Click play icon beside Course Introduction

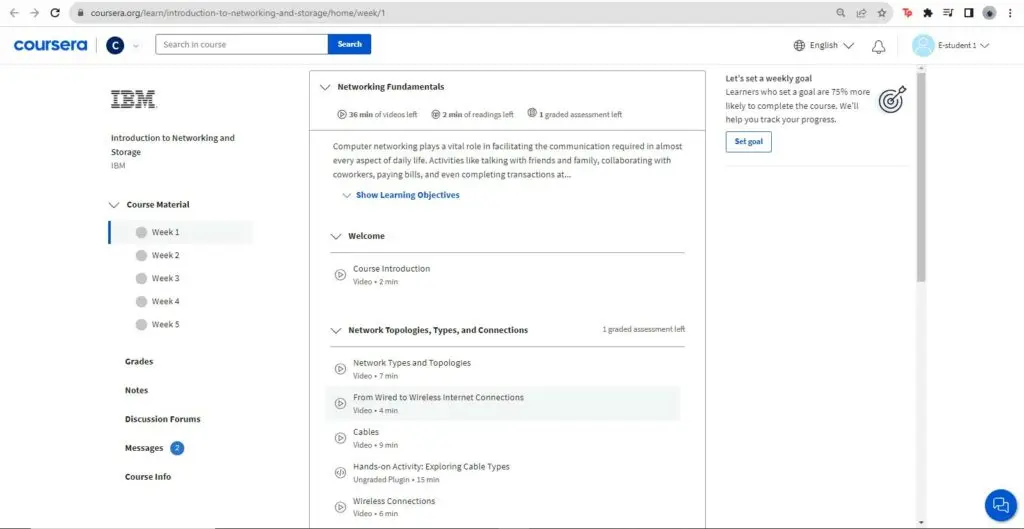pos(340,275)
